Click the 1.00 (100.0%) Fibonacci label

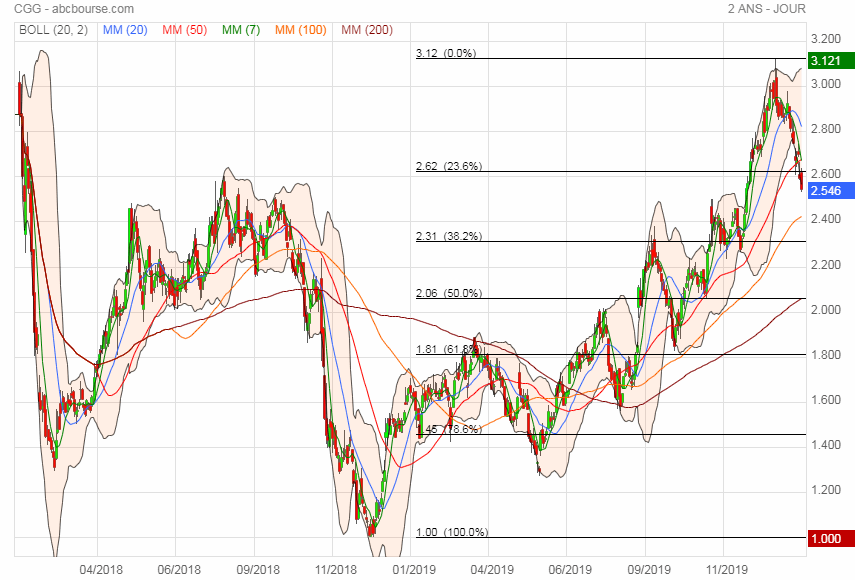click(x=452, y=532)
